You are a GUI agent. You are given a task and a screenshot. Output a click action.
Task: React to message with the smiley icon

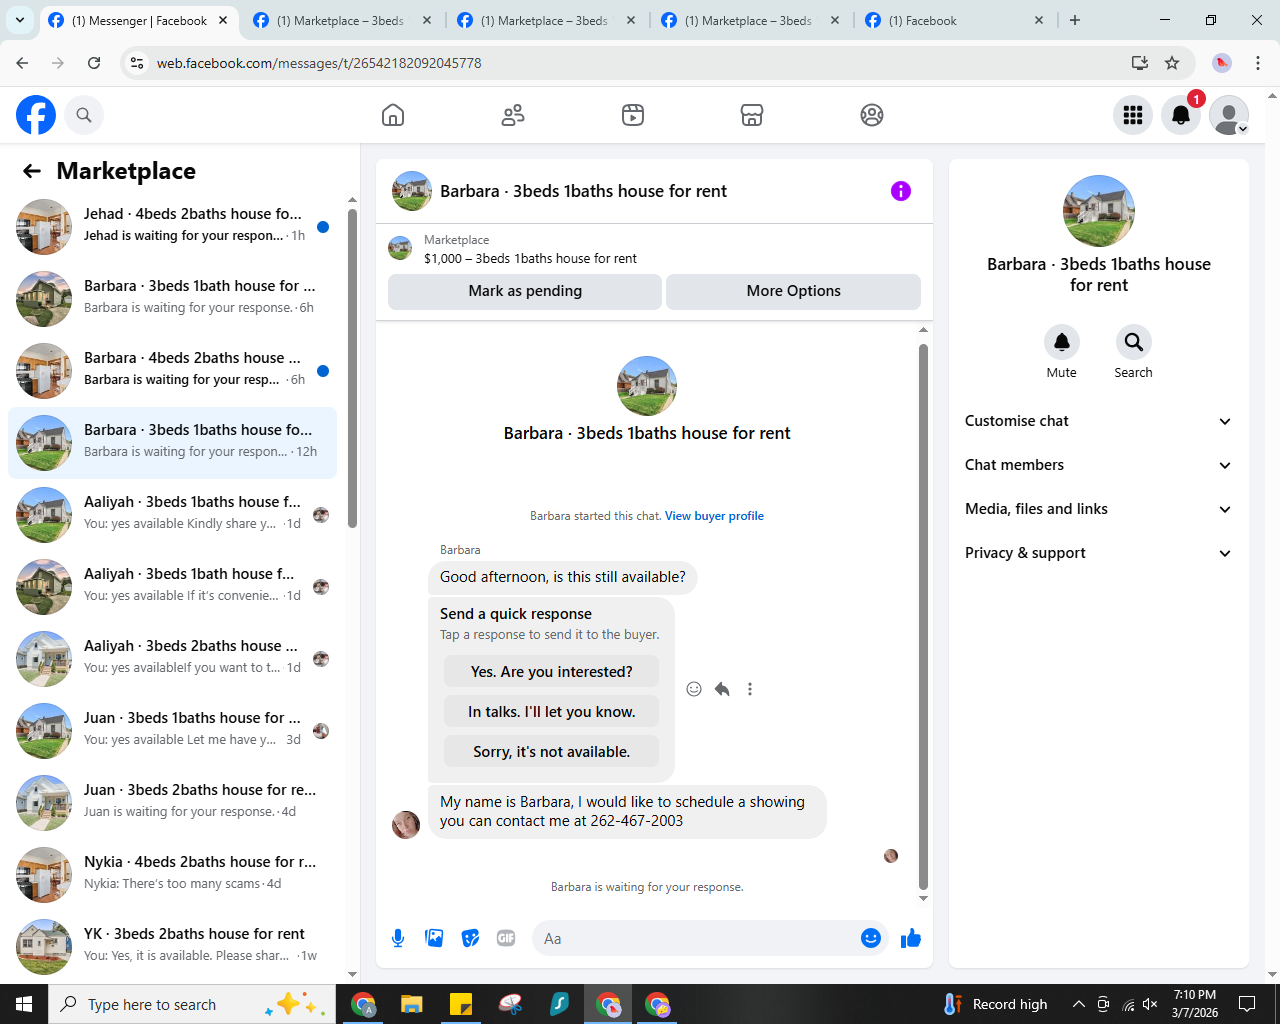pyautogui.click(x=694, y=689)
